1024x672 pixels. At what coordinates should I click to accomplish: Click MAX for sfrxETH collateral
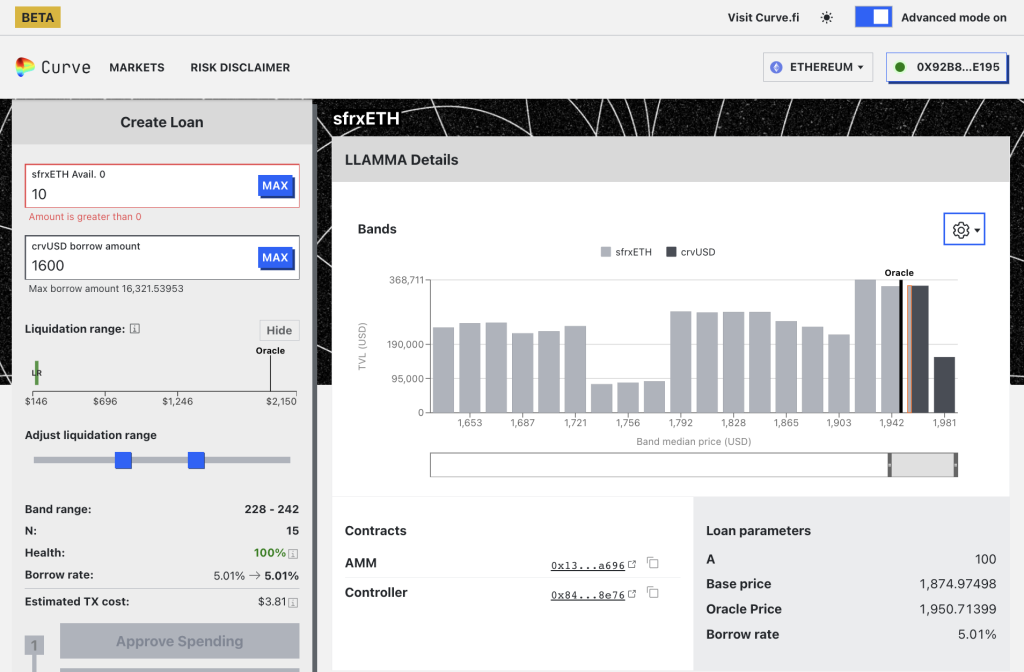(276, 185)
